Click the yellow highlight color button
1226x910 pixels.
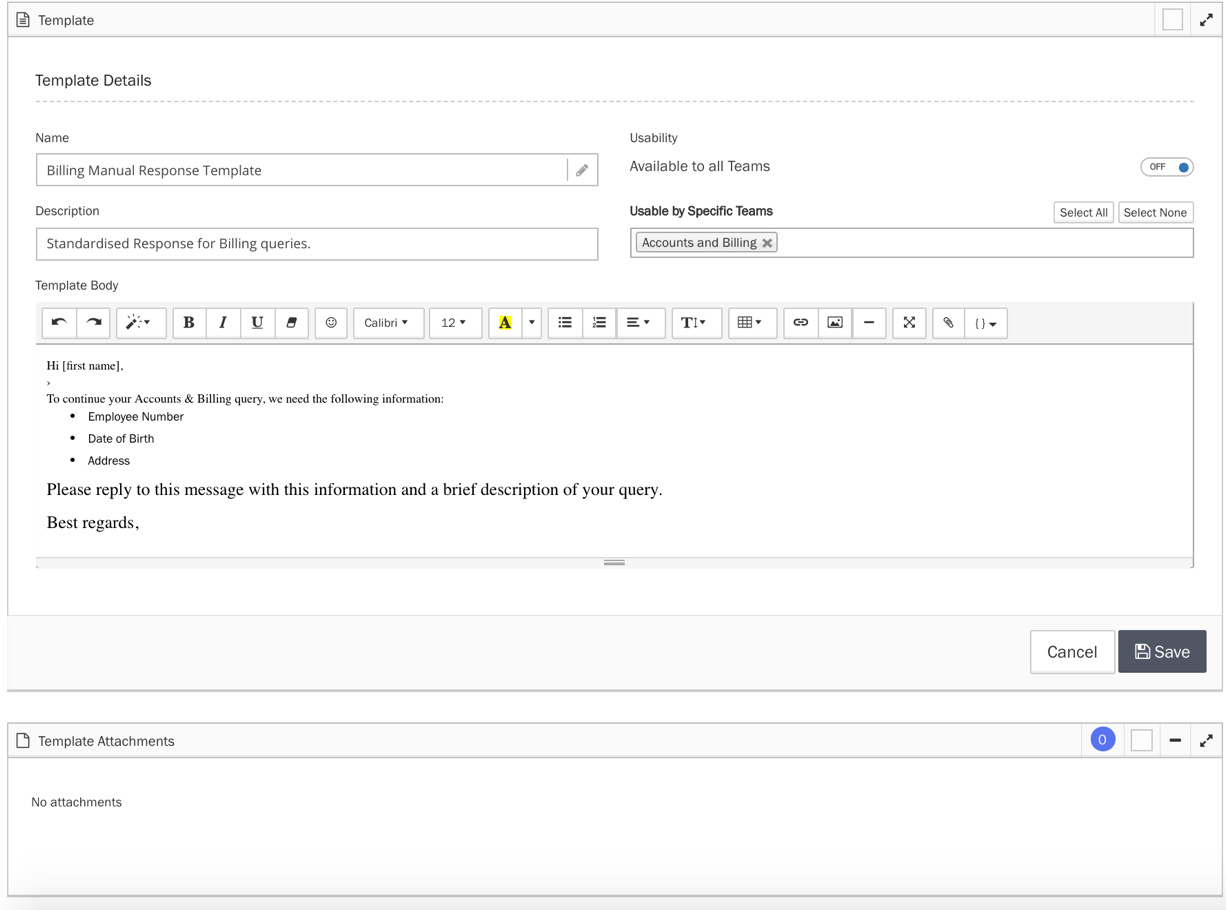505,323
